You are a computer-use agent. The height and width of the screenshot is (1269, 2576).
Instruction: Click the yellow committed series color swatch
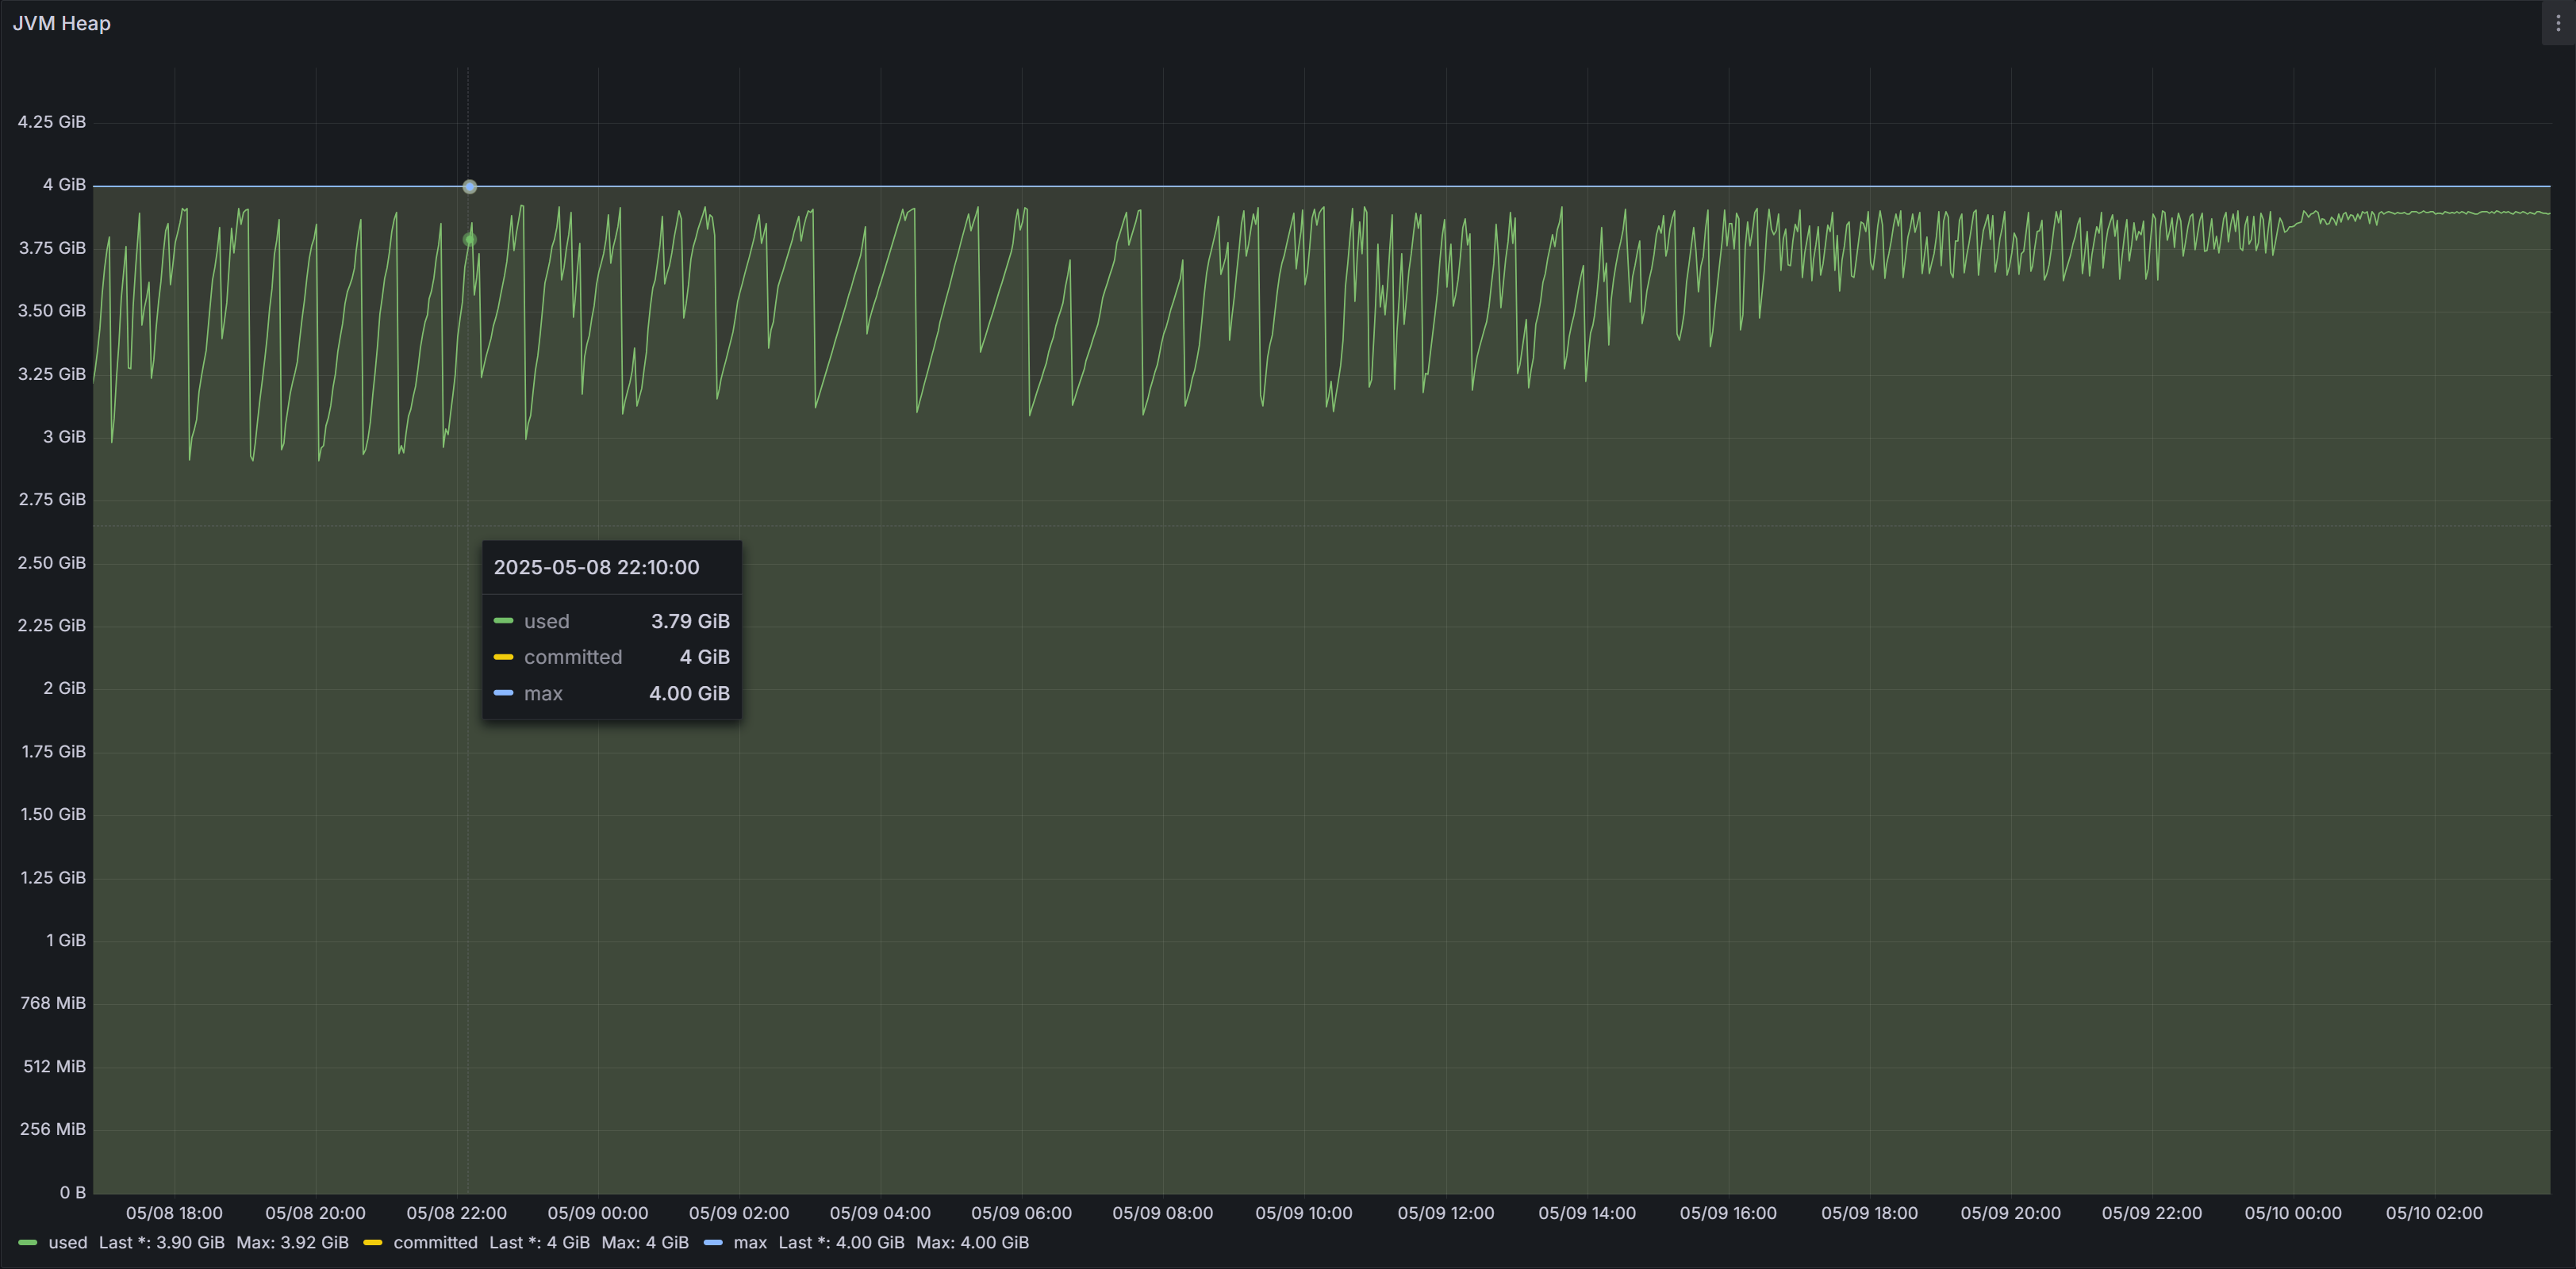373,1243
